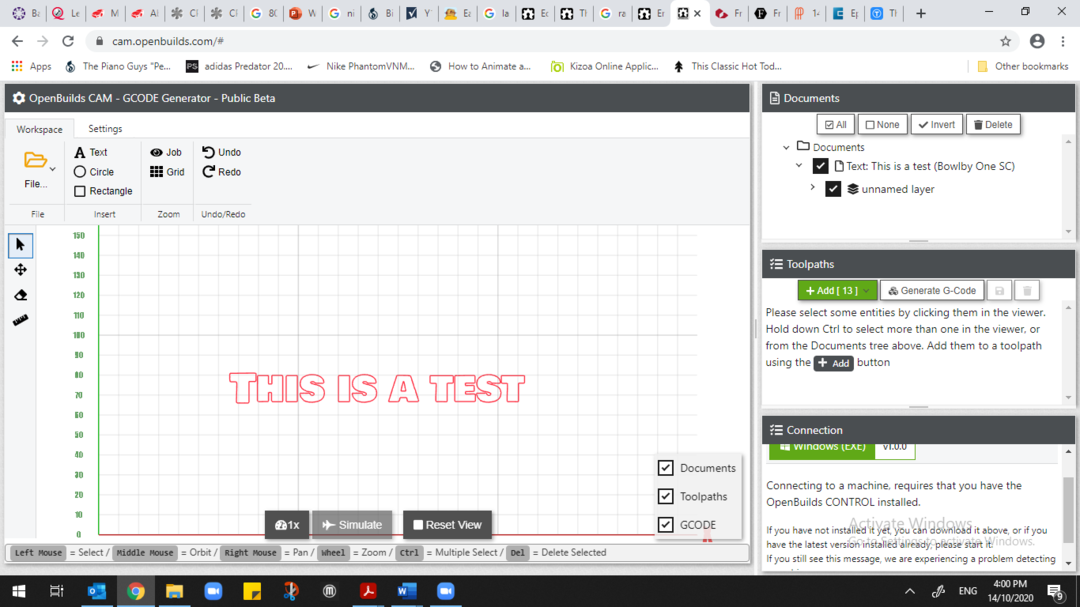This screenshot has width=1080, height=607.
Task: Insert a Circle shape
Action: 94,172
